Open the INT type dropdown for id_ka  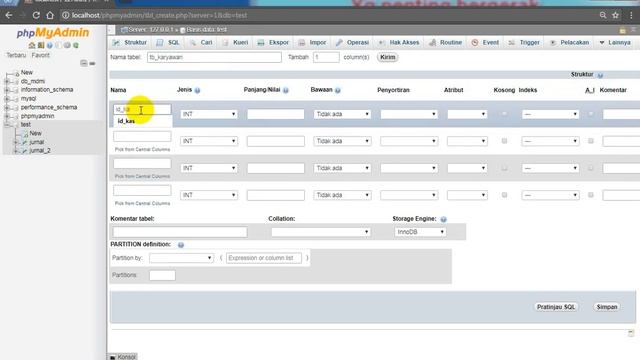(x=209, y=114)
